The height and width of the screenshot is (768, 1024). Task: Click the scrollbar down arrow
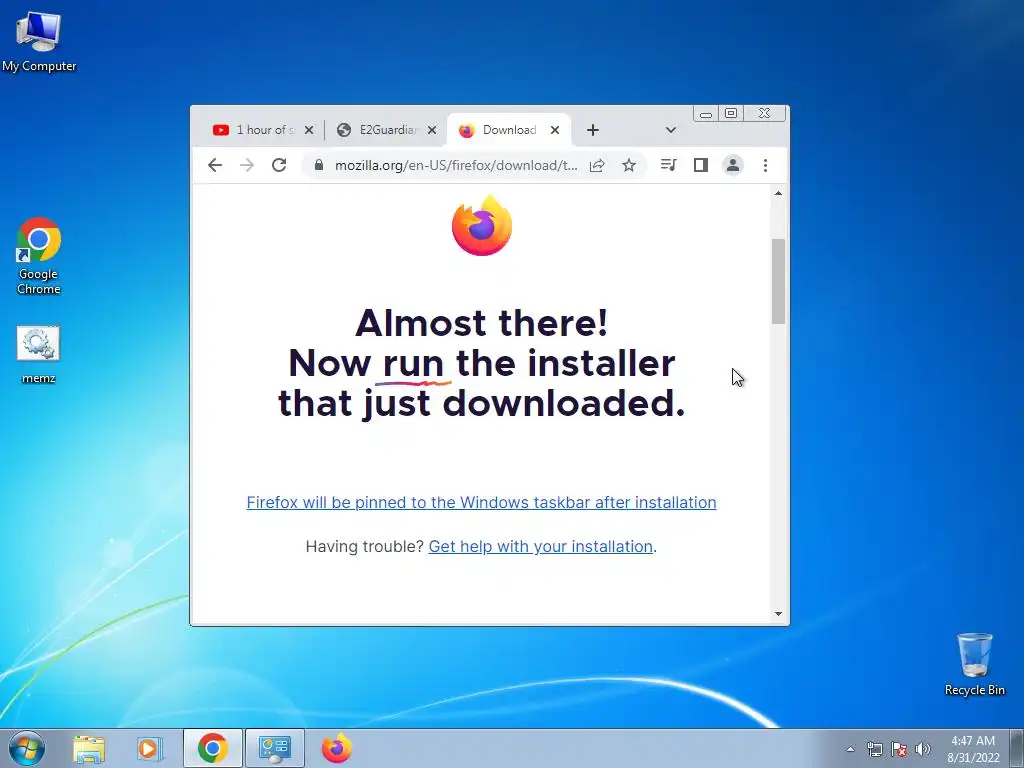(x=778, y=613)
